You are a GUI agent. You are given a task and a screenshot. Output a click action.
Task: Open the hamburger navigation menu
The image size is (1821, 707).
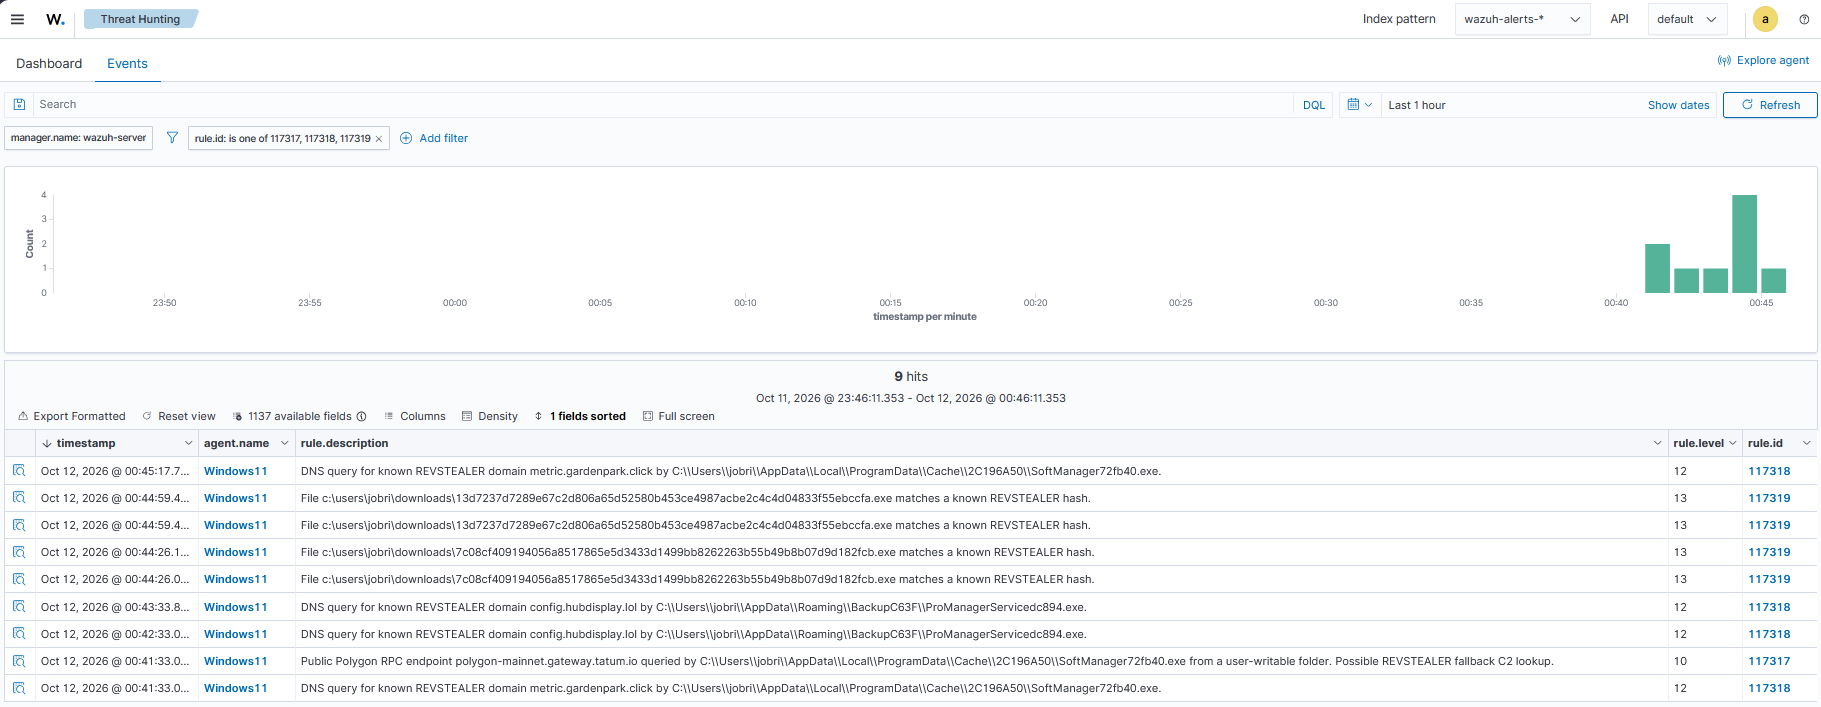[17, 19]
